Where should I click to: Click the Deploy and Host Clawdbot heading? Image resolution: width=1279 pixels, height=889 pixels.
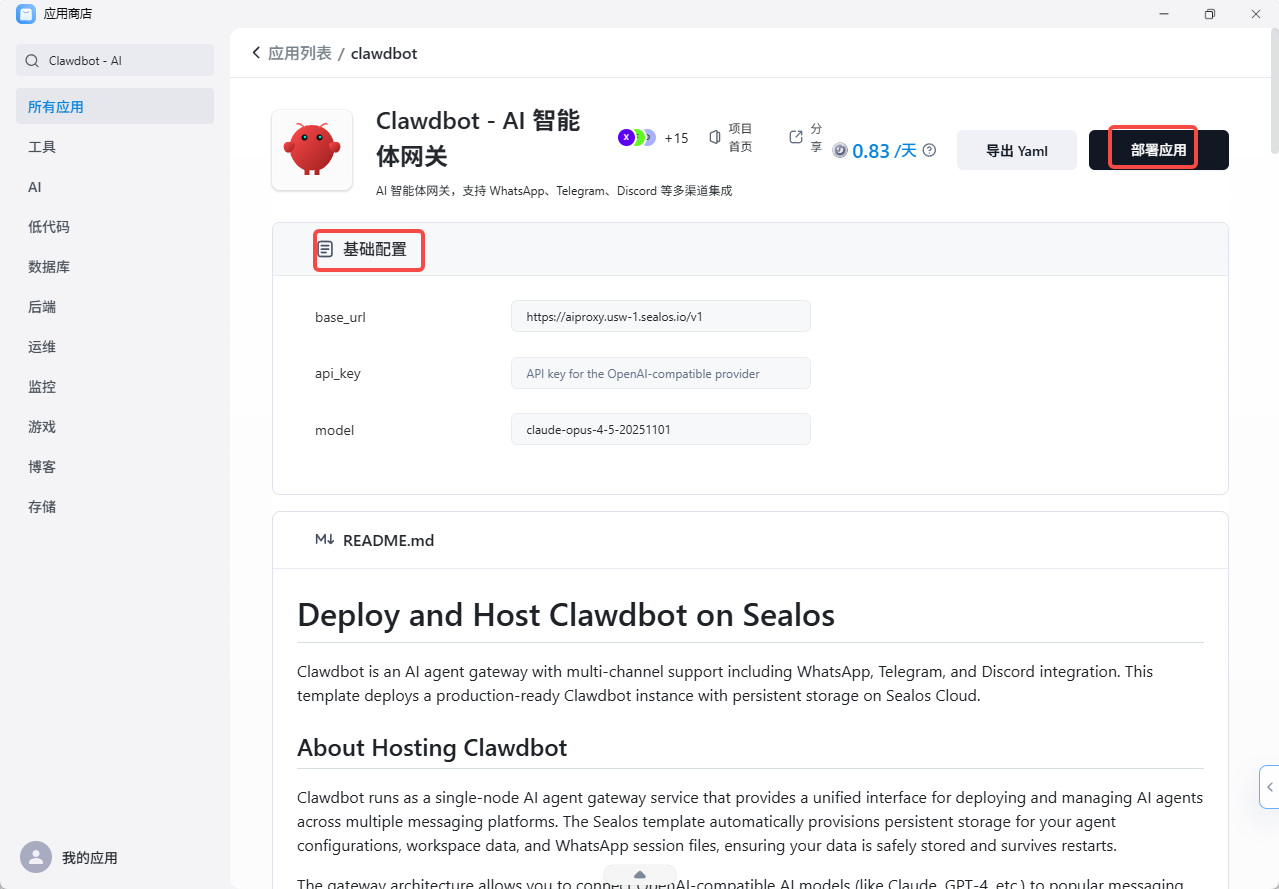(x=566, y=614)
